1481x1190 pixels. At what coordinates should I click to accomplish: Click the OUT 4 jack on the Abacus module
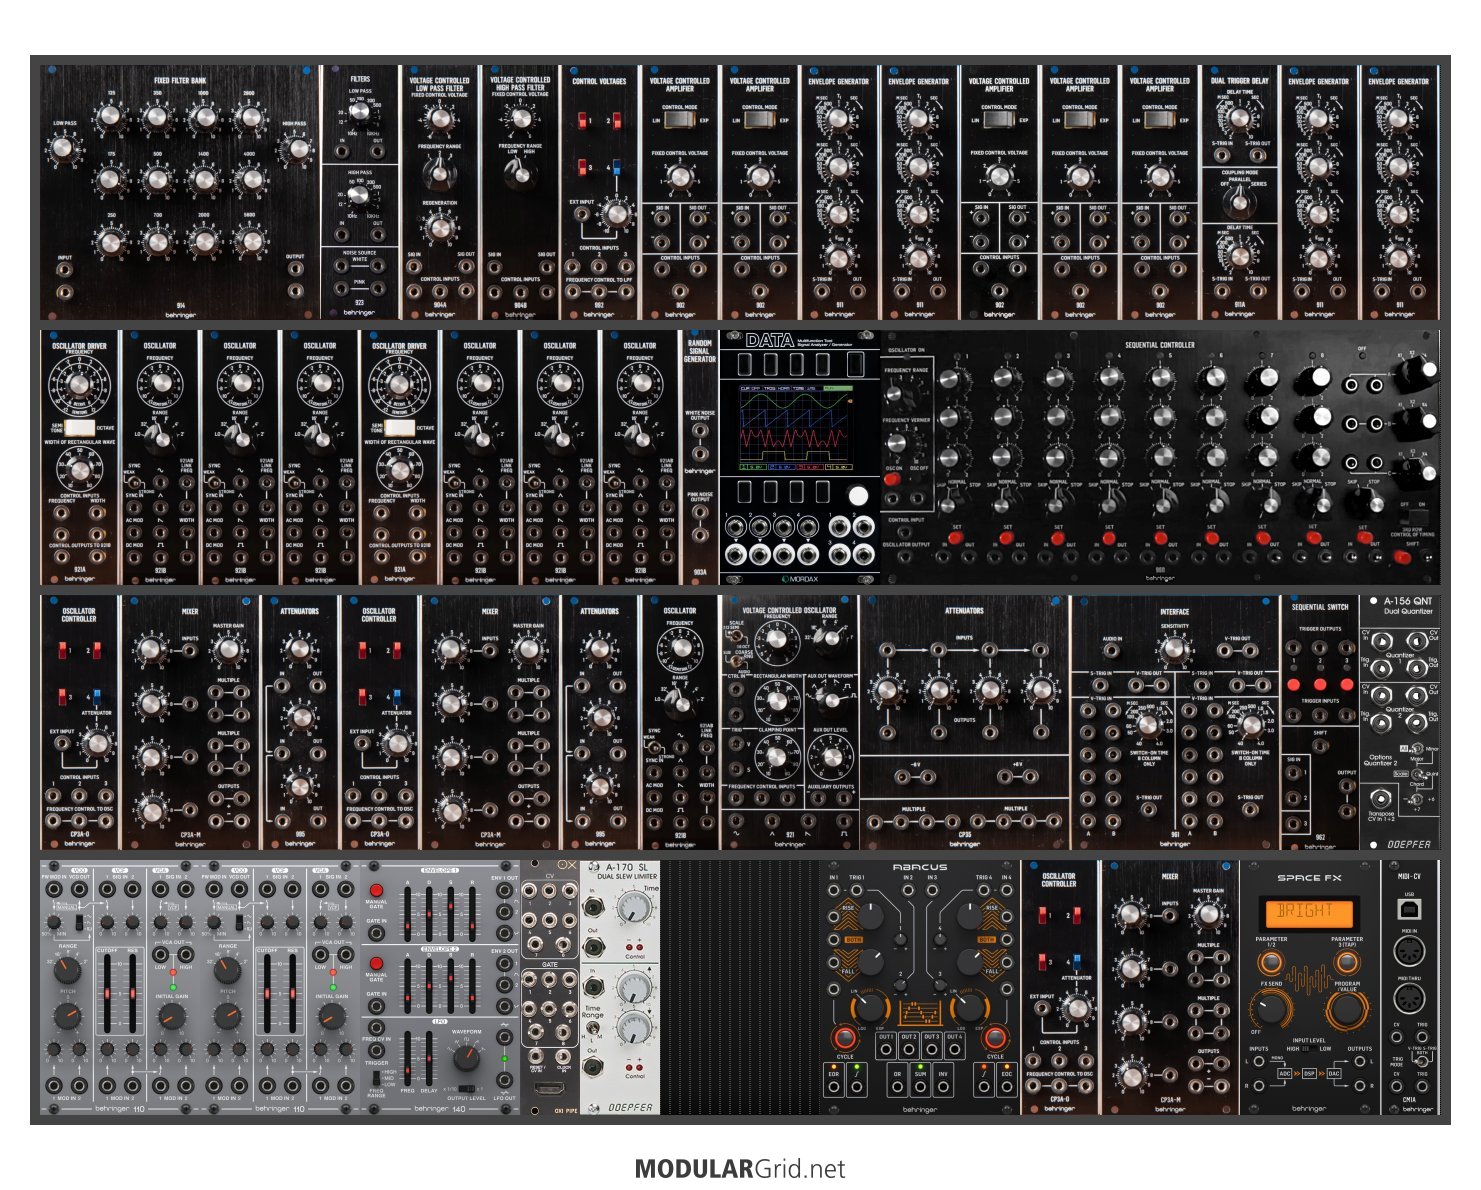coord(955,1050)
